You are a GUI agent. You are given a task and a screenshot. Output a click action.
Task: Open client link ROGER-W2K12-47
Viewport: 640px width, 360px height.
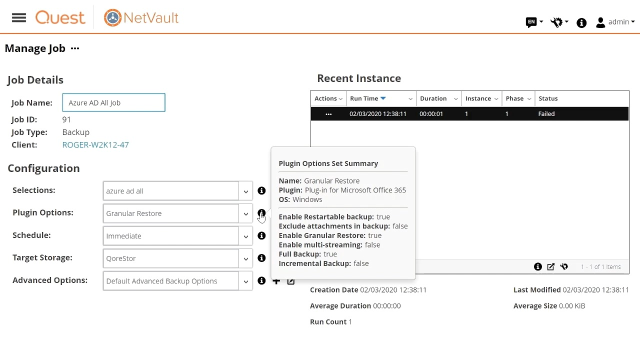pos(96,145)
